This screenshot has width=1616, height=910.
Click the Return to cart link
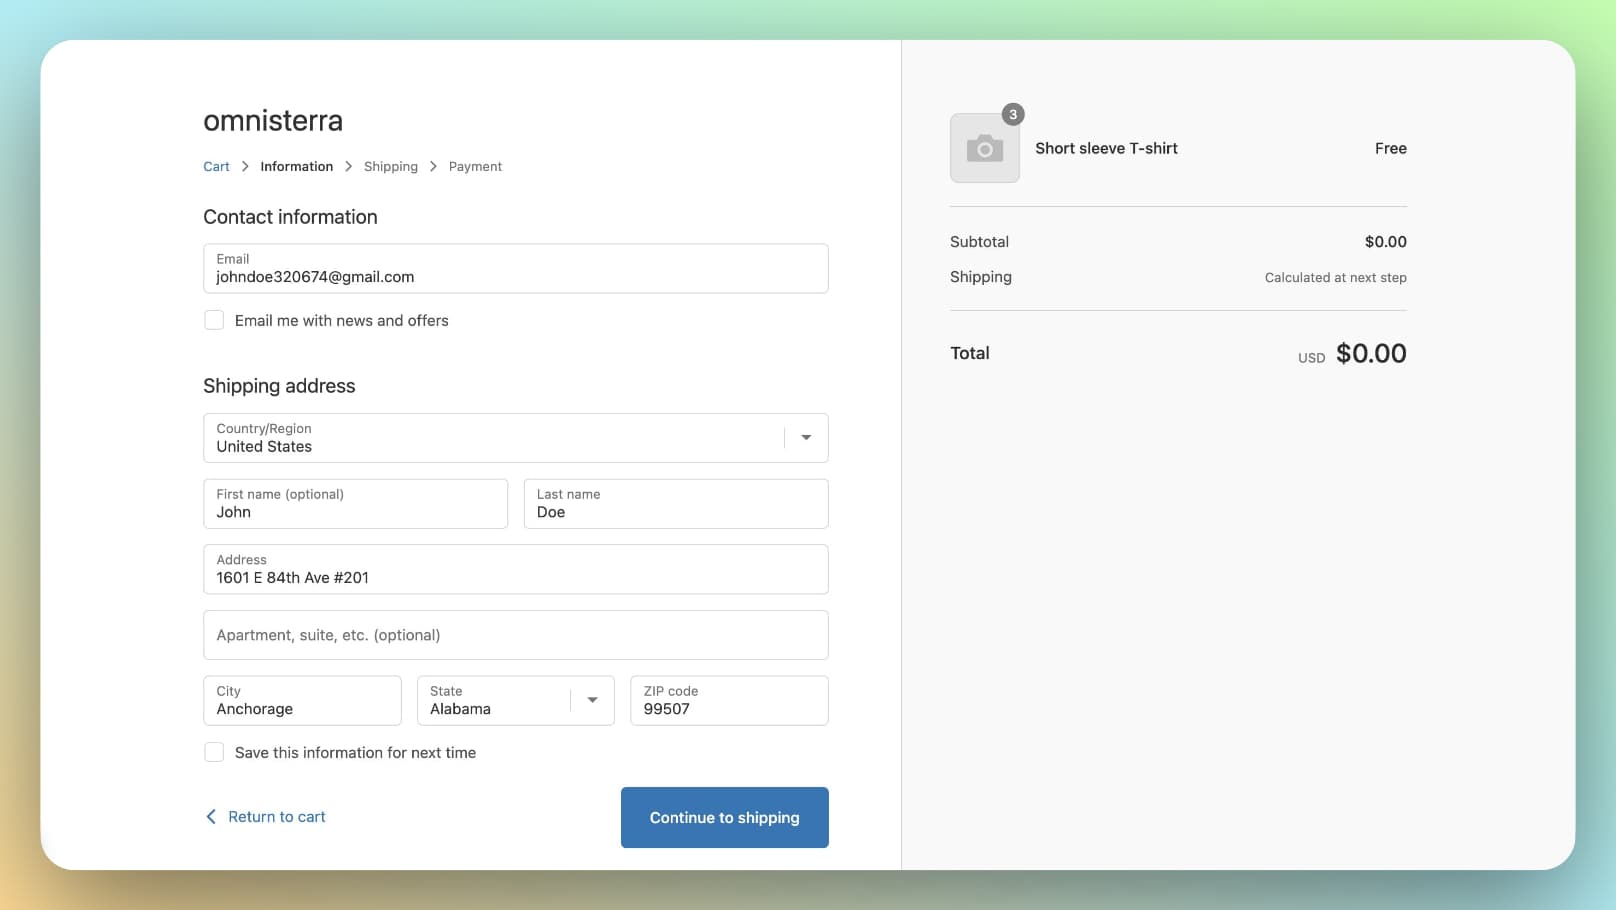coord(277,816)
